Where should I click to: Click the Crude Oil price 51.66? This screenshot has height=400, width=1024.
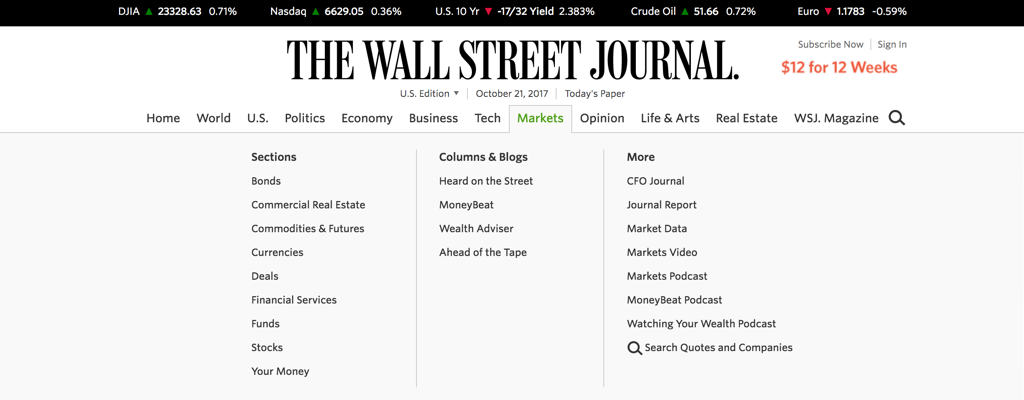[707, 11]
